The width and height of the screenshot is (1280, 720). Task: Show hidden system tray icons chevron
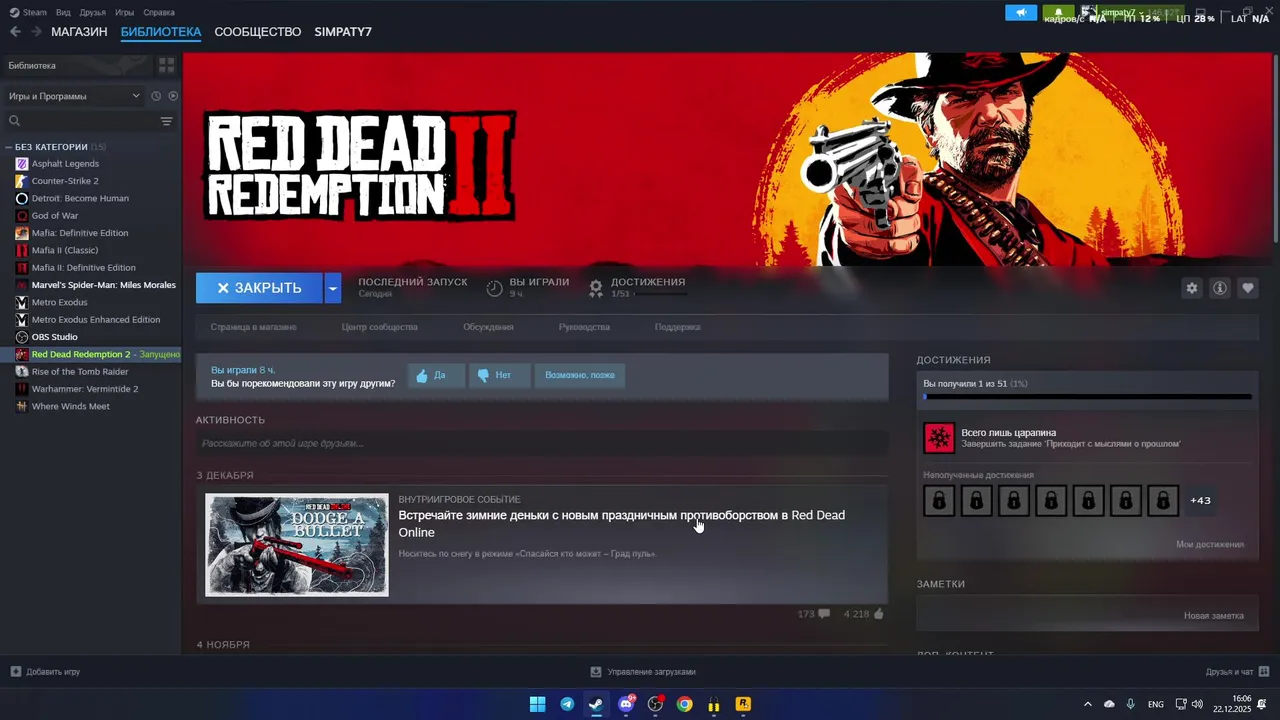click(1088, 704)
